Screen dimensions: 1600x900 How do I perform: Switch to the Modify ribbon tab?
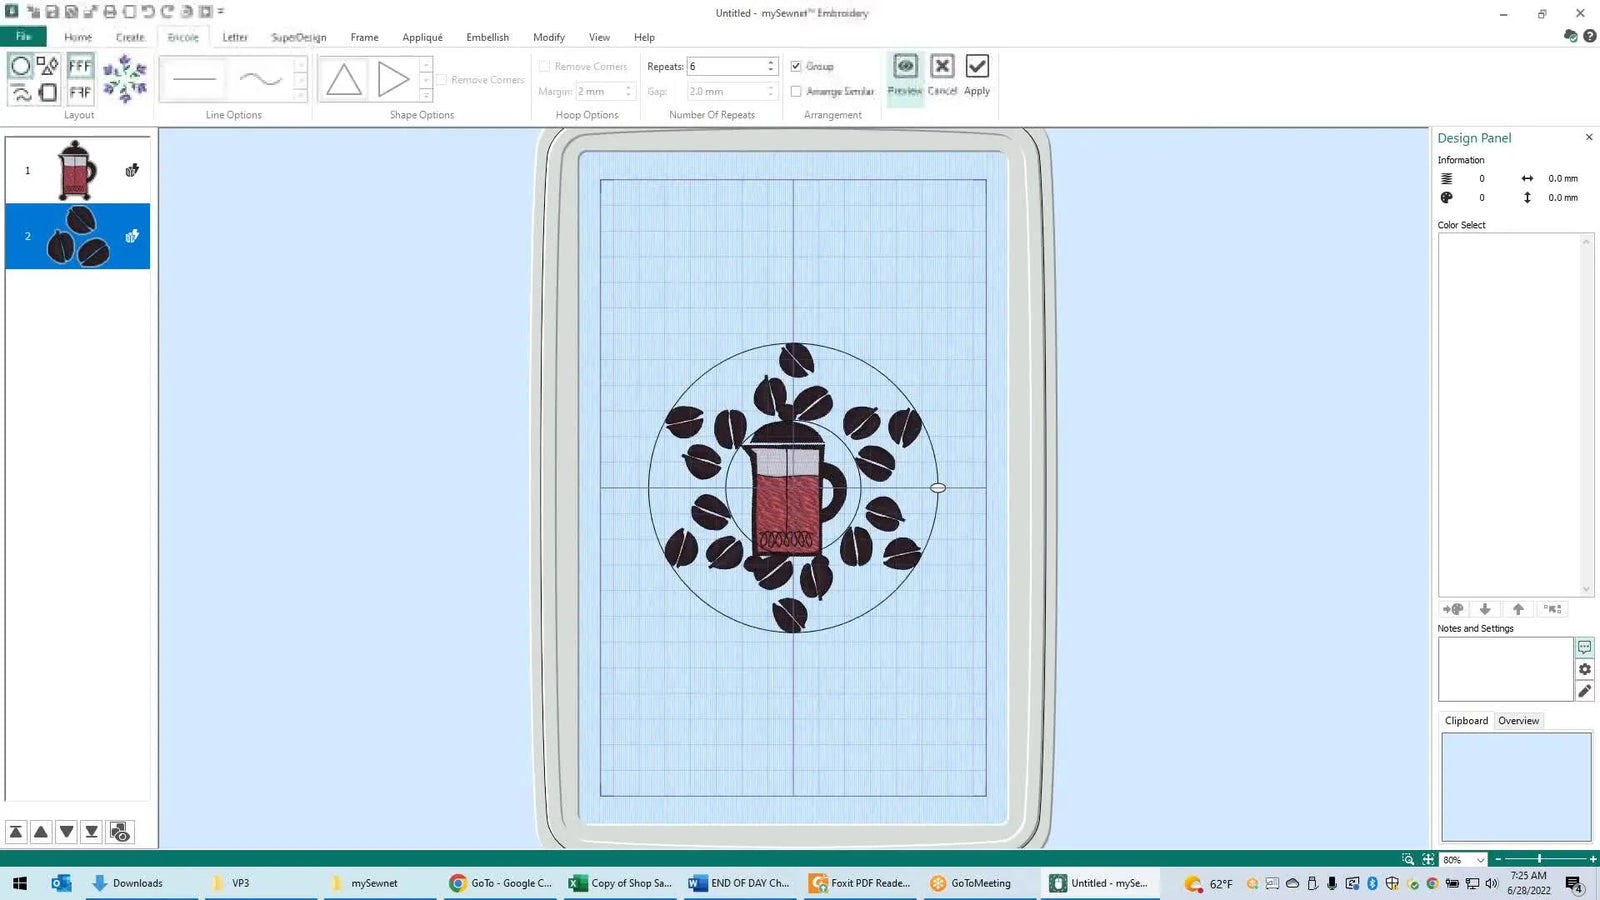[x=548, y=37]
